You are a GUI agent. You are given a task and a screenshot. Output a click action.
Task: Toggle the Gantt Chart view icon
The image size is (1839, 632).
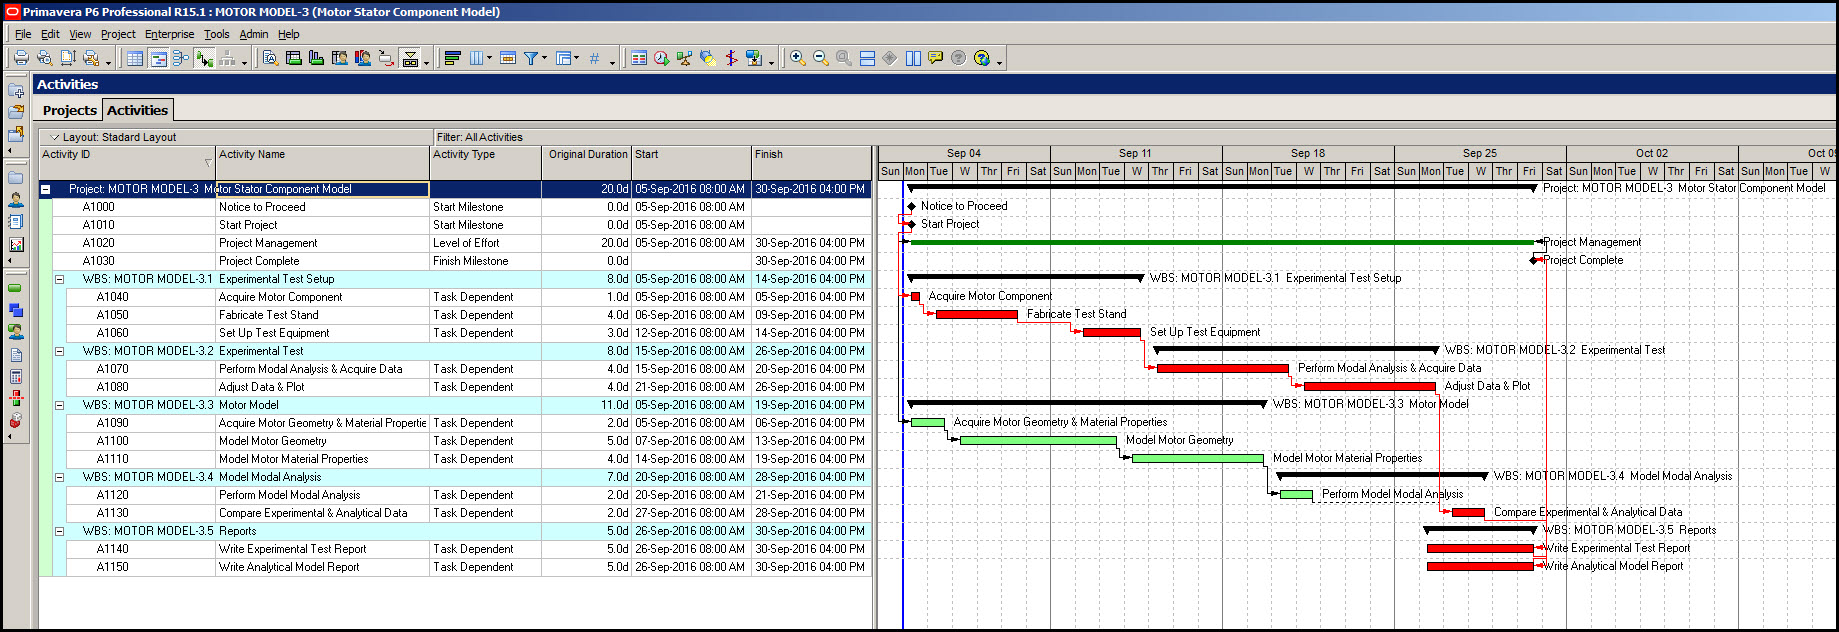point(158,58)
